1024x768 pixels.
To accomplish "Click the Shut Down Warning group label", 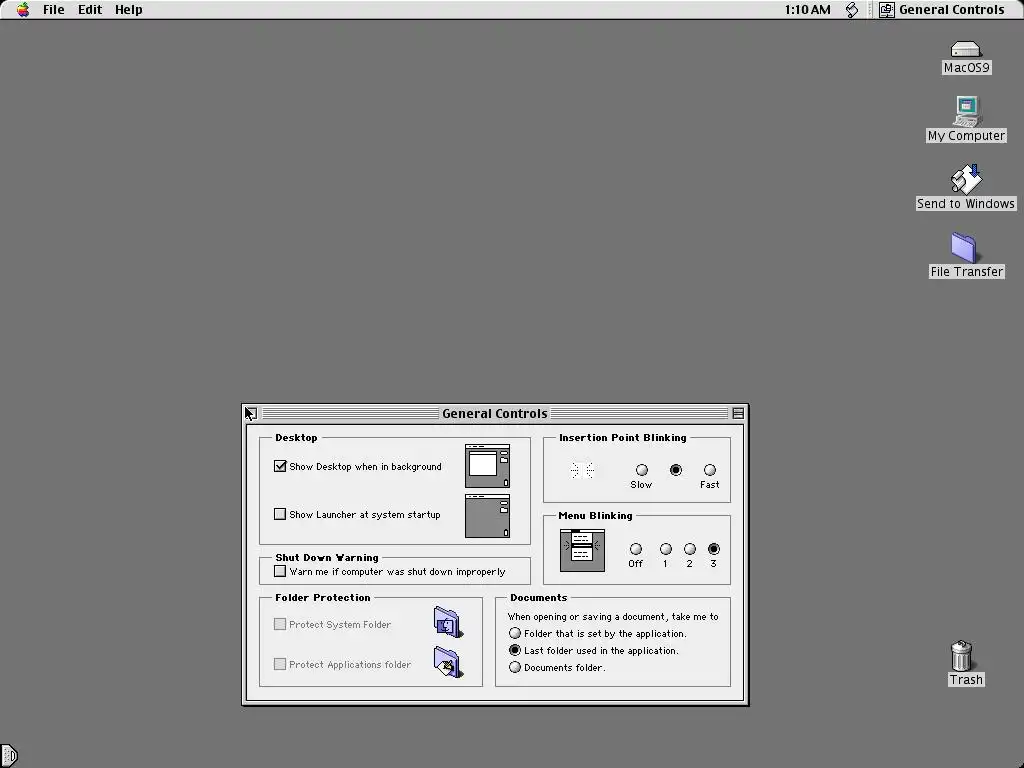I will (327, 557).
